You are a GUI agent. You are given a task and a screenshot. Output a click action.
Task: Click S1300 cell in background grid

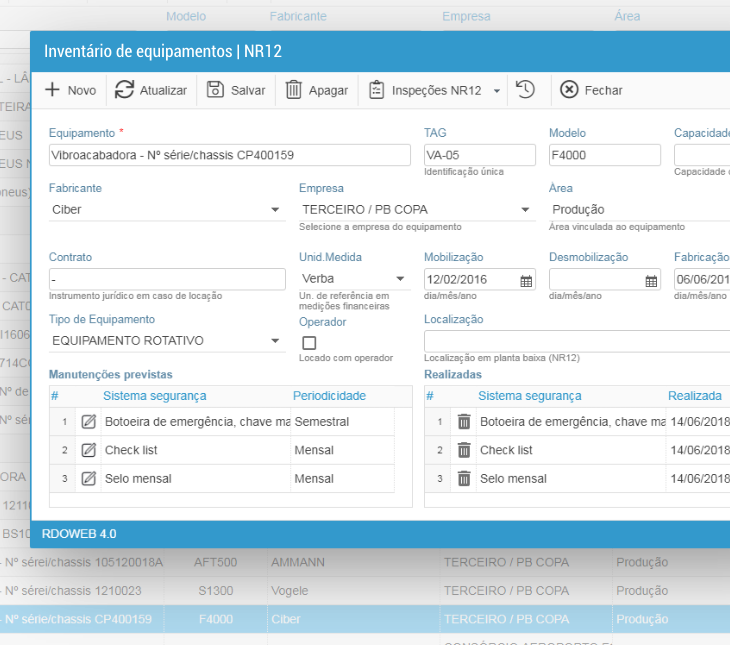216,591
